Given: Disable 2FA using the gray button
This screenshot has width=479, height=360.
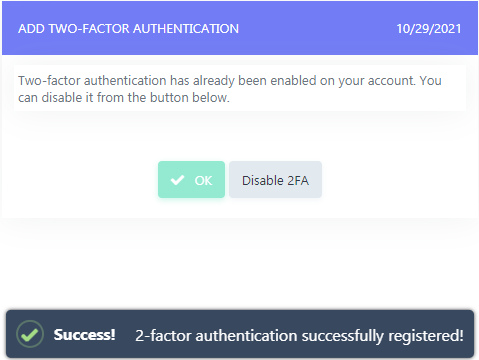Looking at the screenshot, I should (x=275, y=180).
